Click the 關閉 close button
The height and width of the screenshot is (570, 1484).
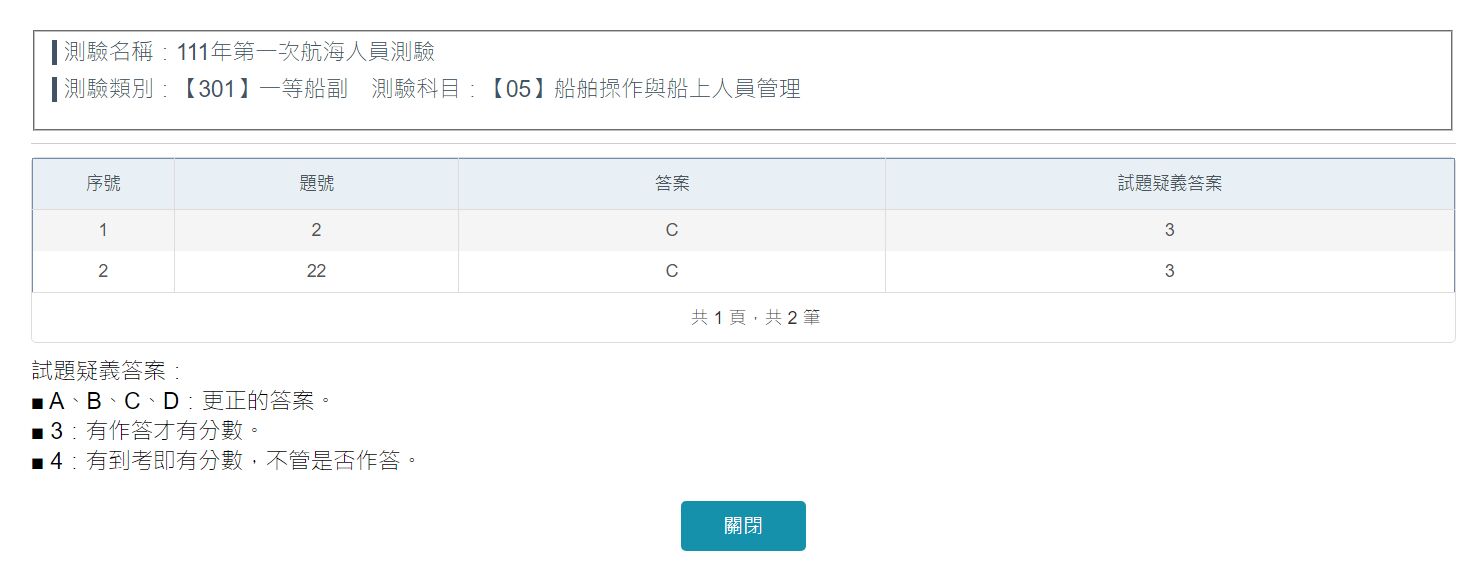point(743,526)
